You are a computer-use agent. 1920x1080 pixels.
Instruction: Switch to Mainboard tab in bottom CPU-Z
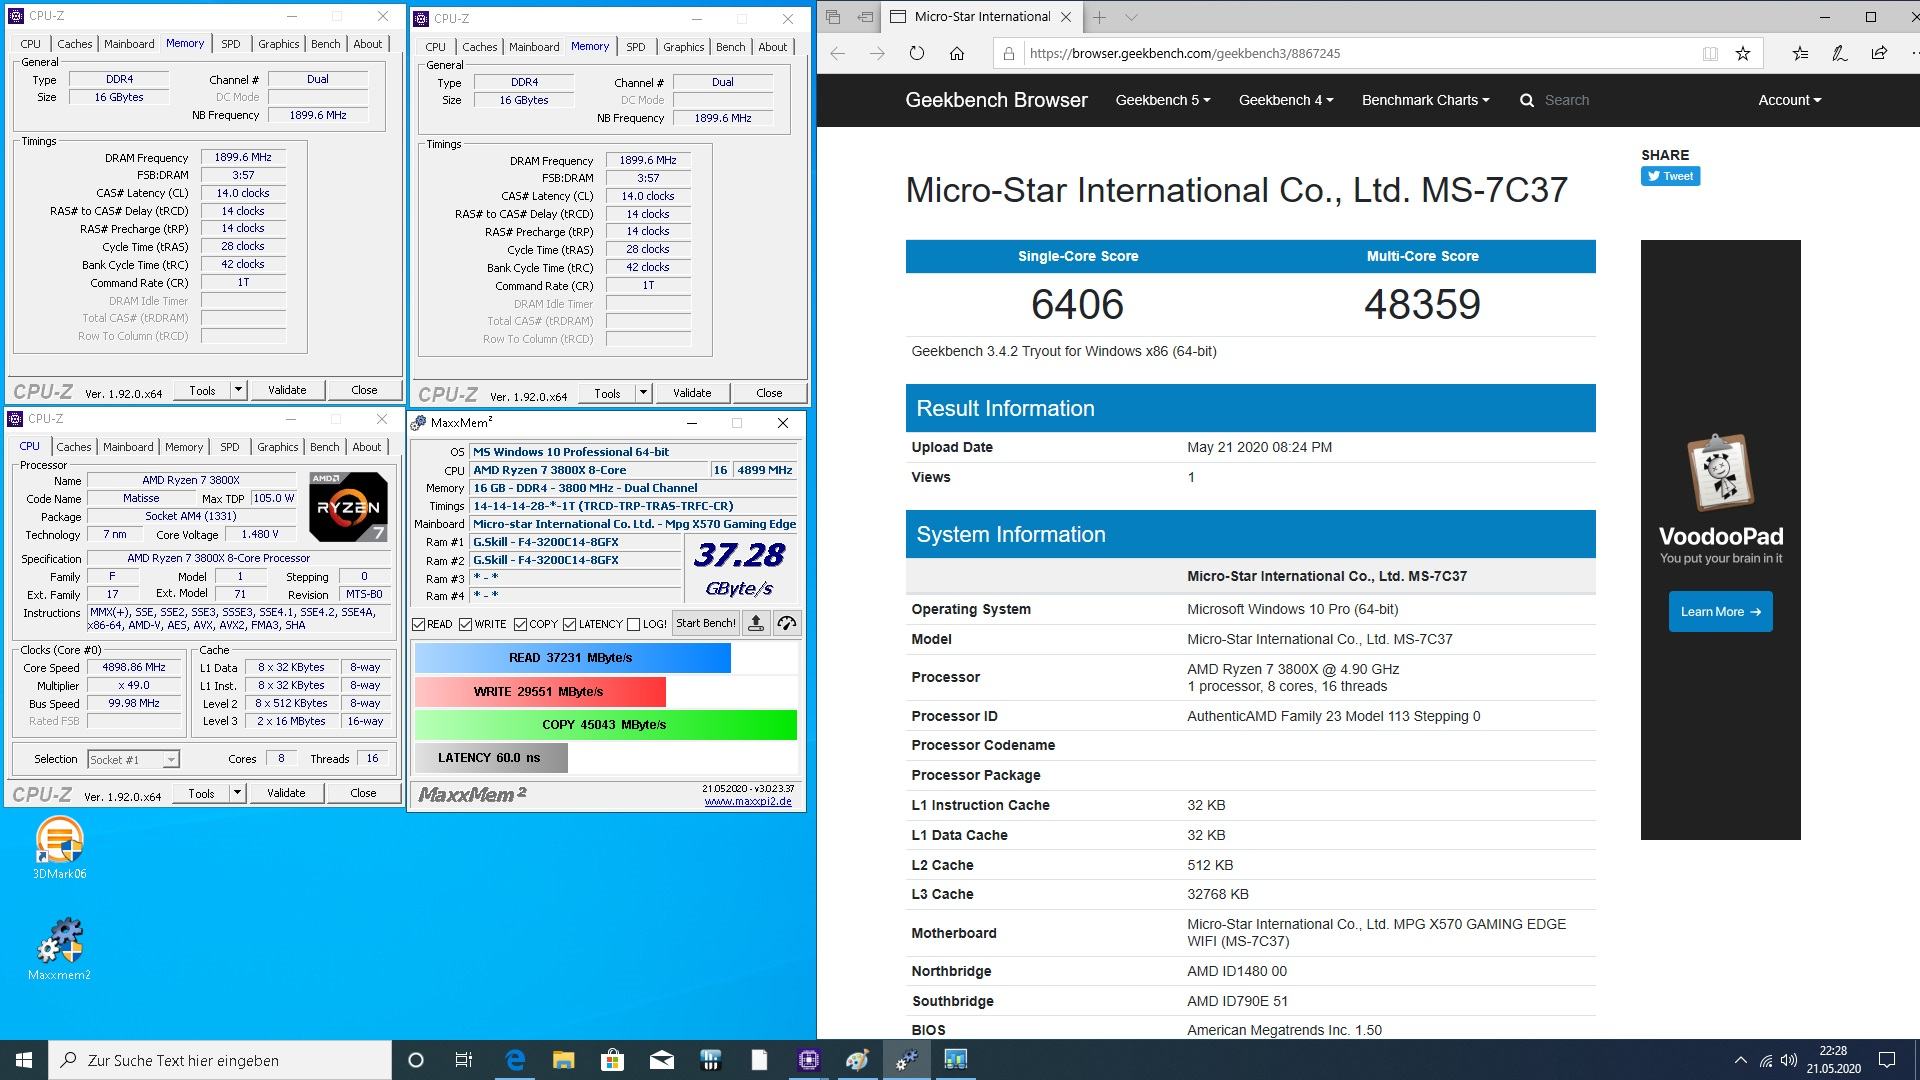tap(128, 447)
